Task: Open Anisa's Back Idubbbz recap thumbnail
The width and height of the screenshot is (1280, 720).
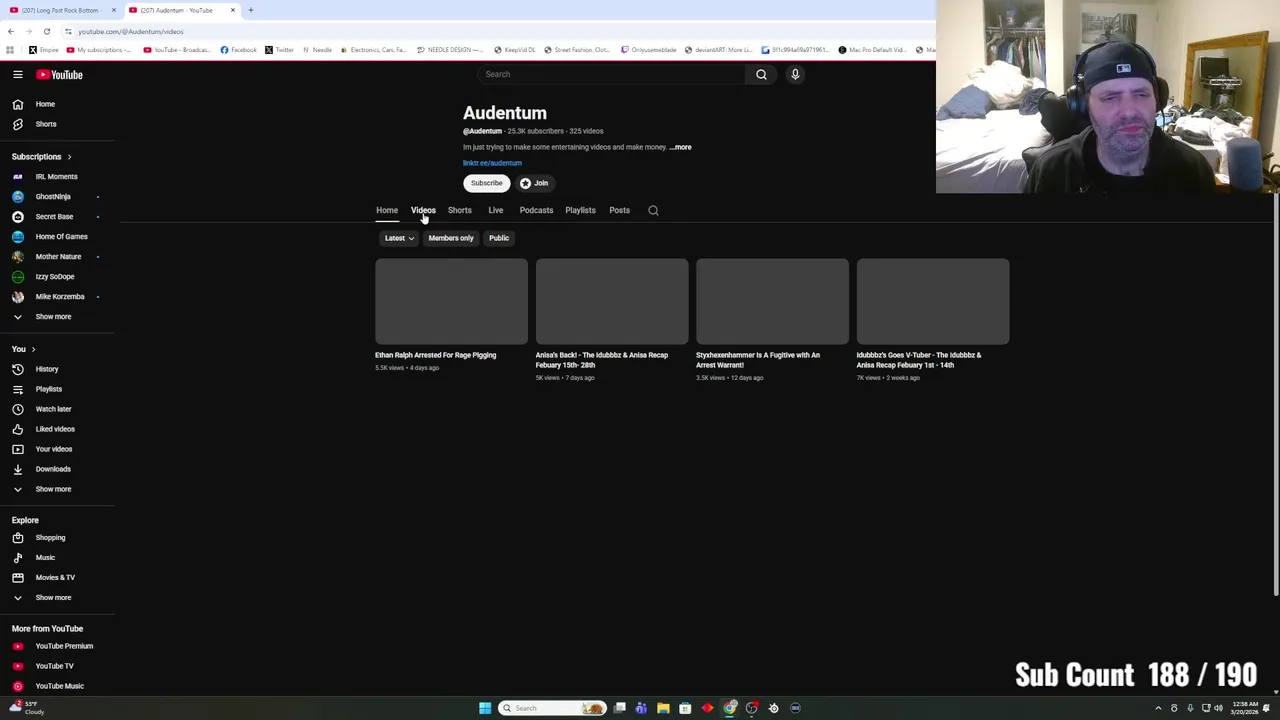Action: (612, 301)
